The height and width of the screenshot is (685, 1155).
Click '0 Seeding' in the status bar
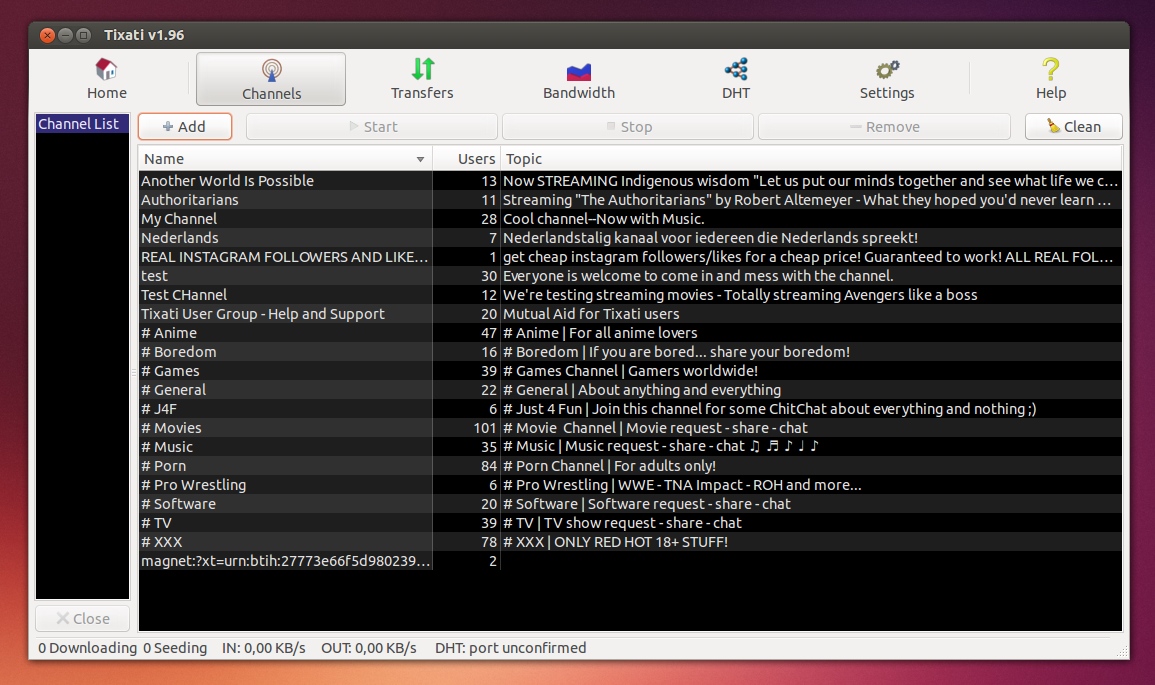175,648
